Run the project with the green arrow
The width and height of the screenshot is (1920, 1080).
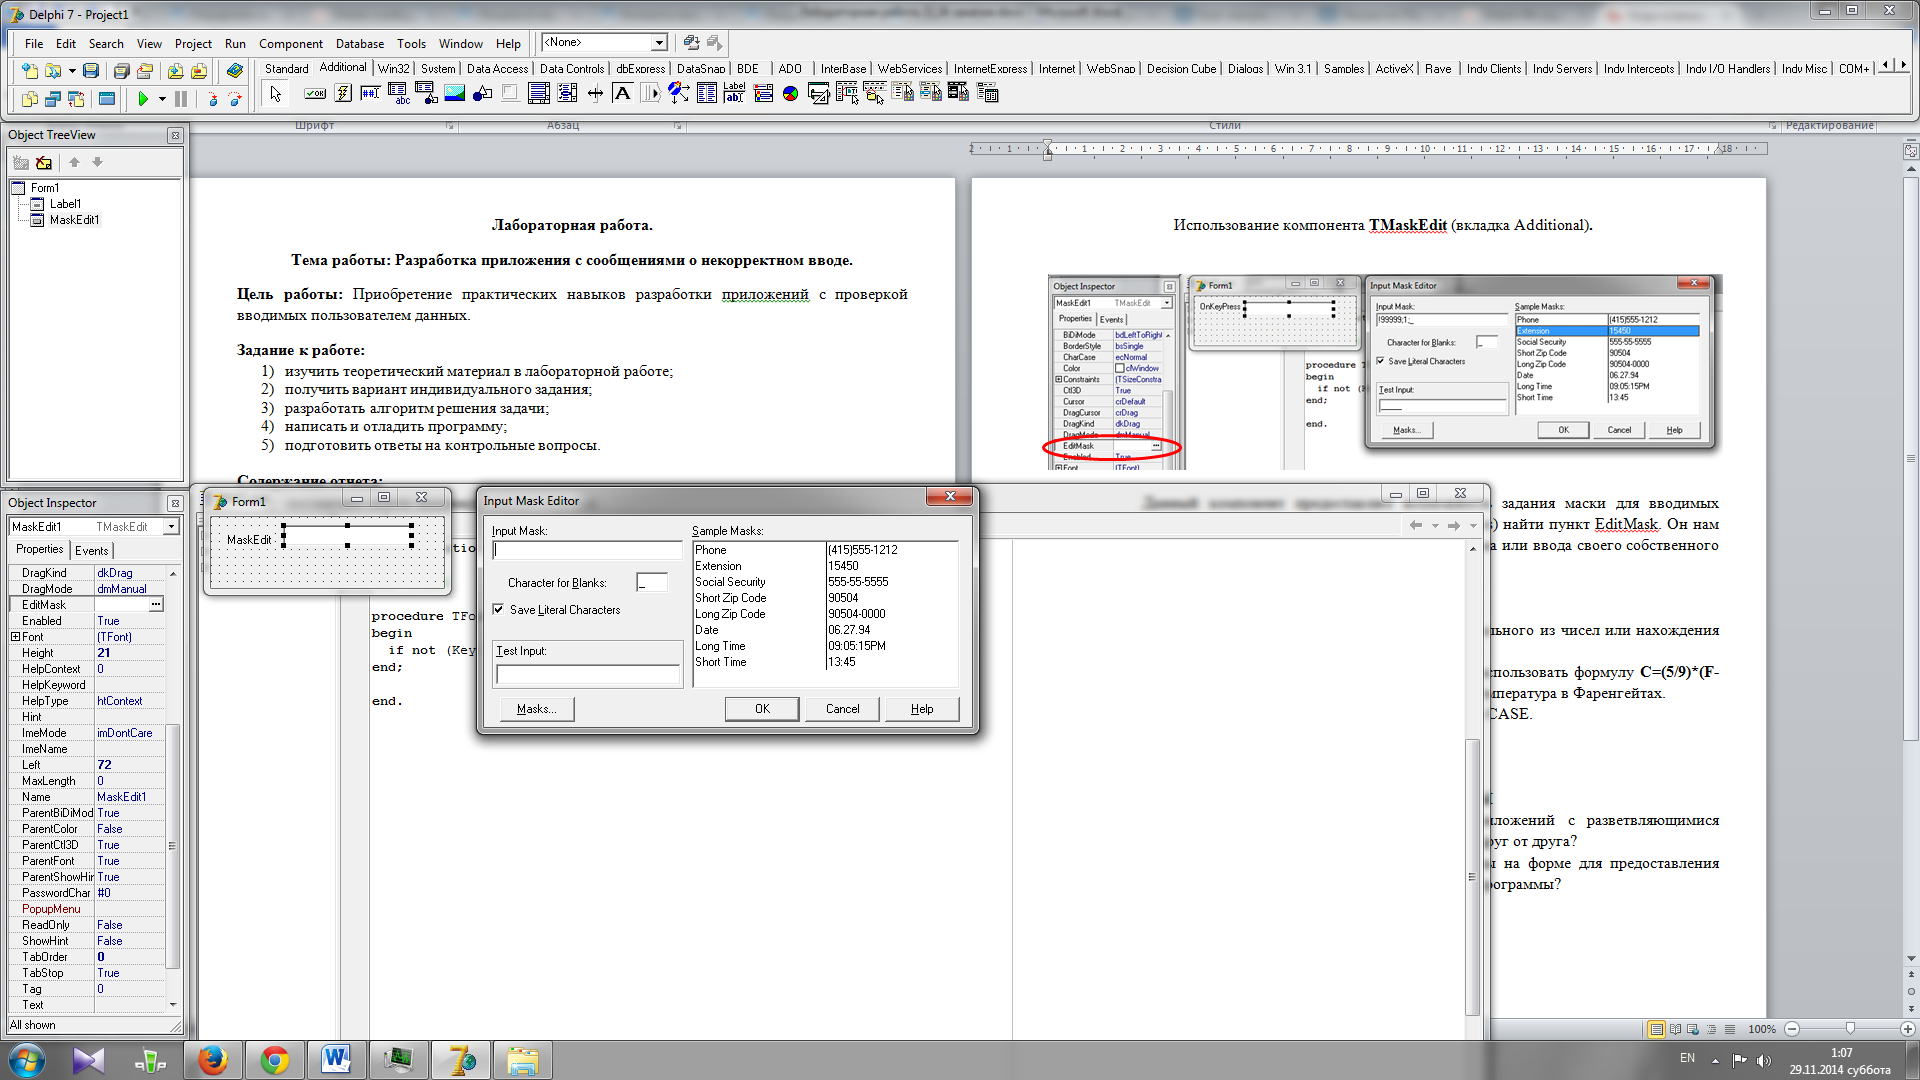pyautogui.click(x=143, y=99)
